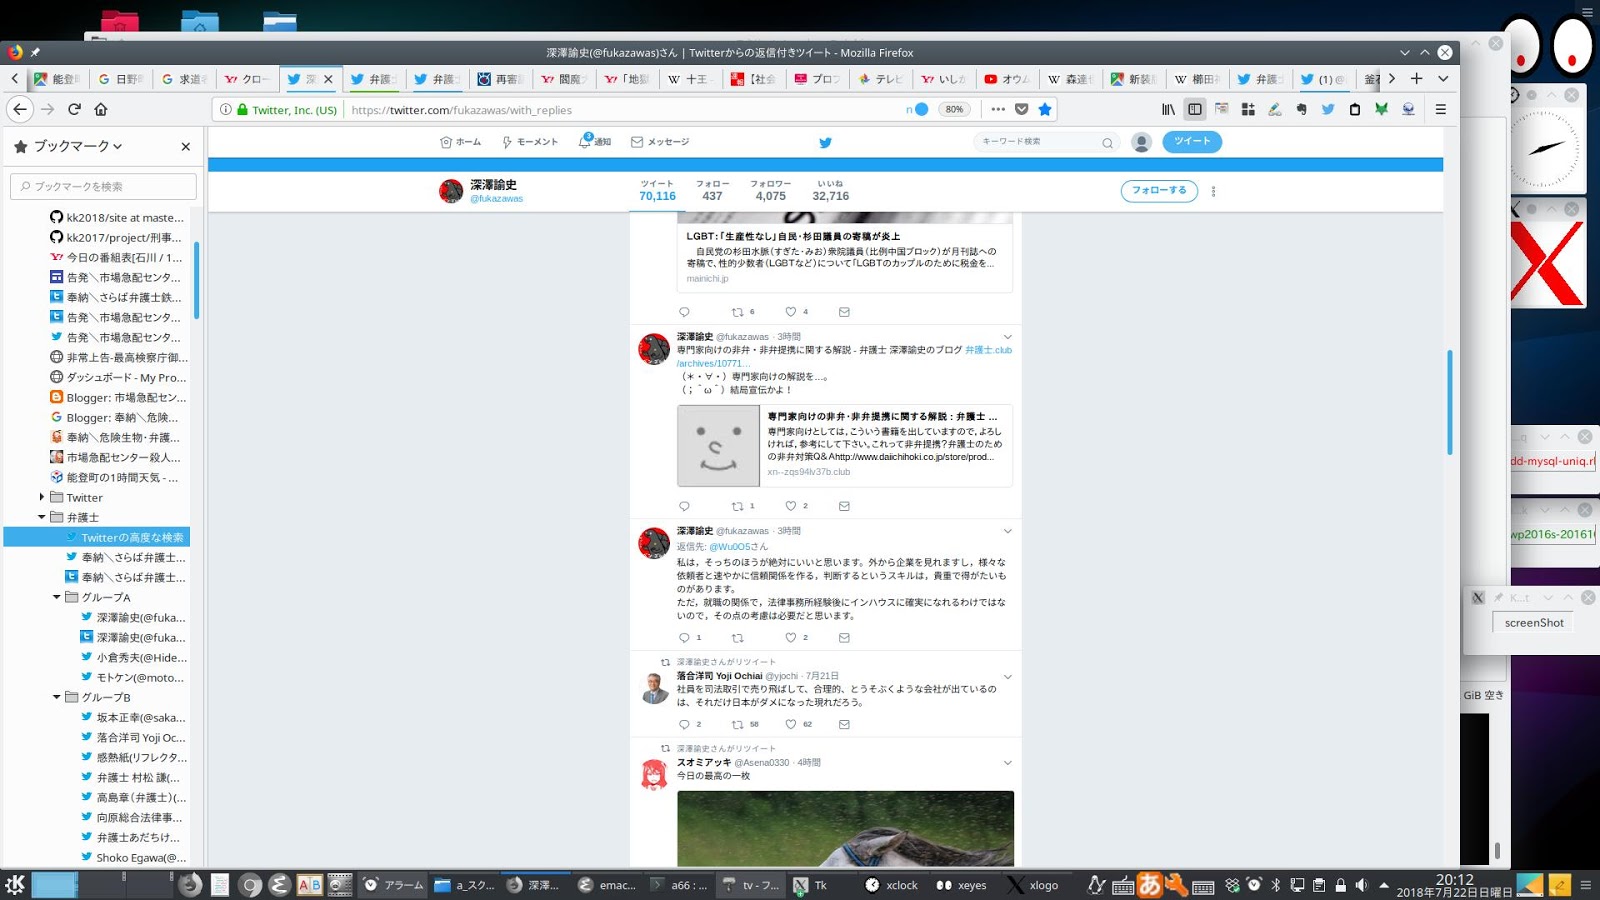This screenshot has width=1600, height=900.
Task: Retweet Yoji Ochiai's tweet
Action: click(x=738, y=724)
